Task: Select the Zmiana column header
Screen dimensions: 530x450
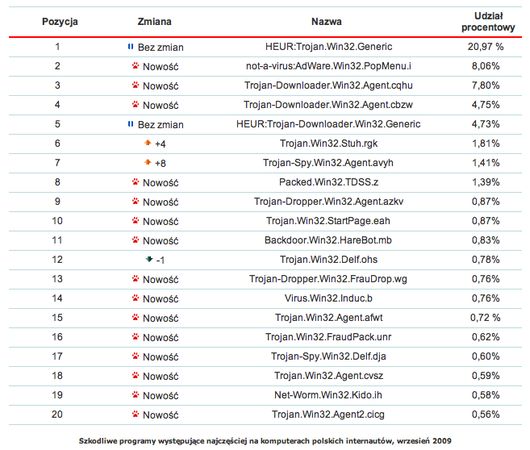Action: 154,22
